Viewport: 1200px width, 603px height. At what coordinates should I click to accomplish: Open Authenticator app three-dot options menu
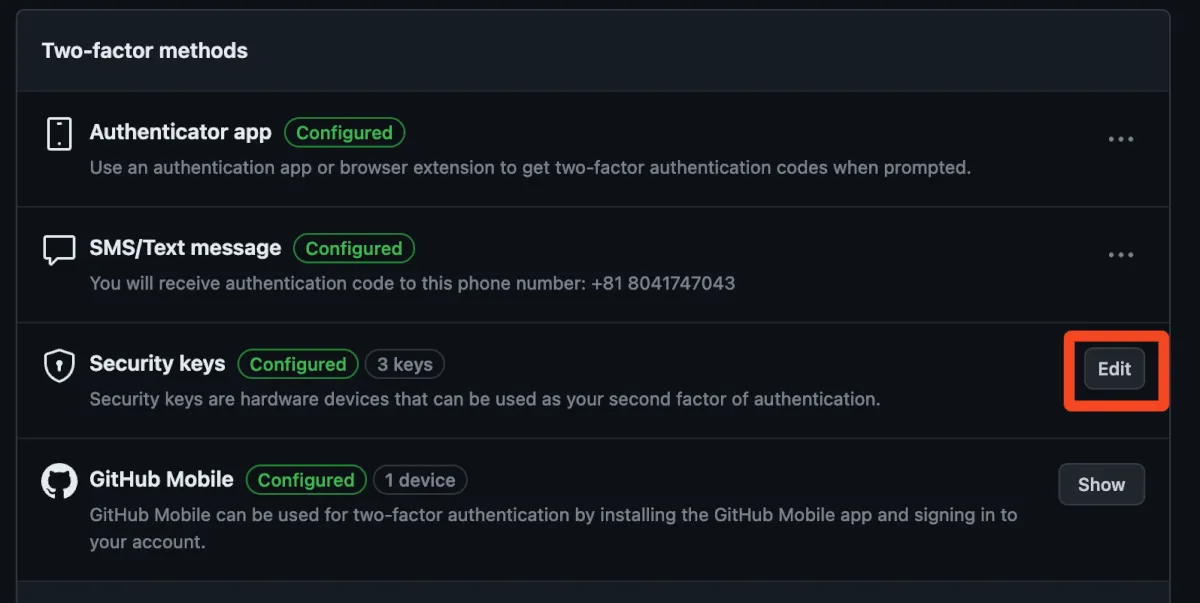coord(1121,140)
